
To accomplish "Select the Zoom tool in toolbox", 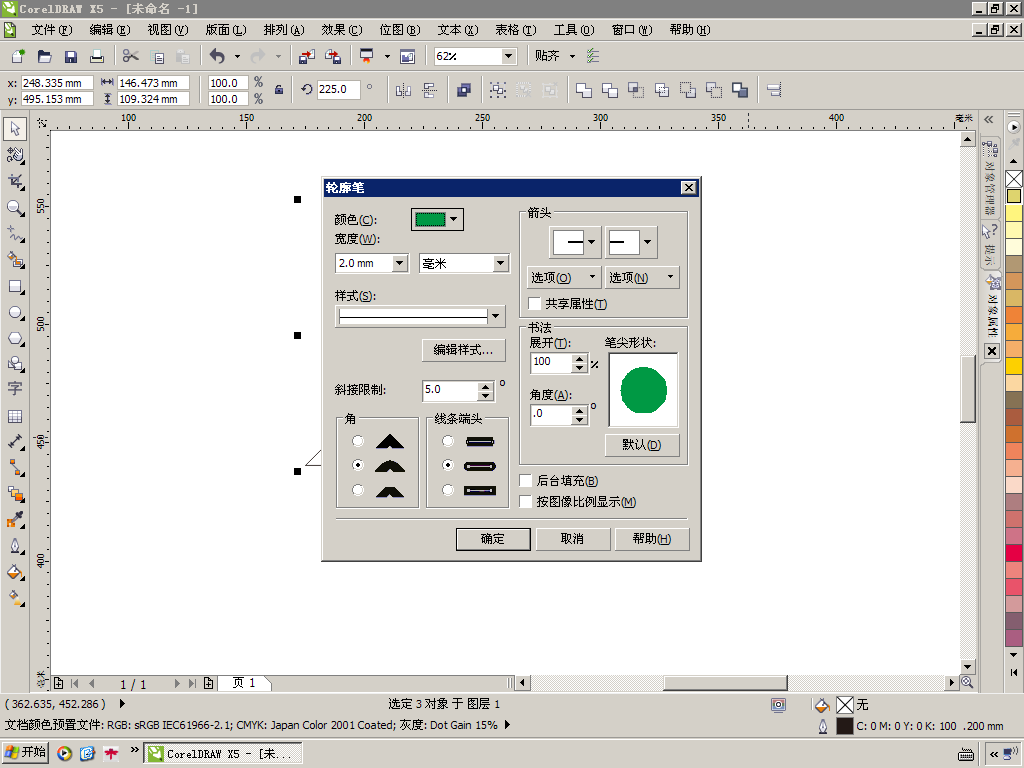I will [15, 208].
